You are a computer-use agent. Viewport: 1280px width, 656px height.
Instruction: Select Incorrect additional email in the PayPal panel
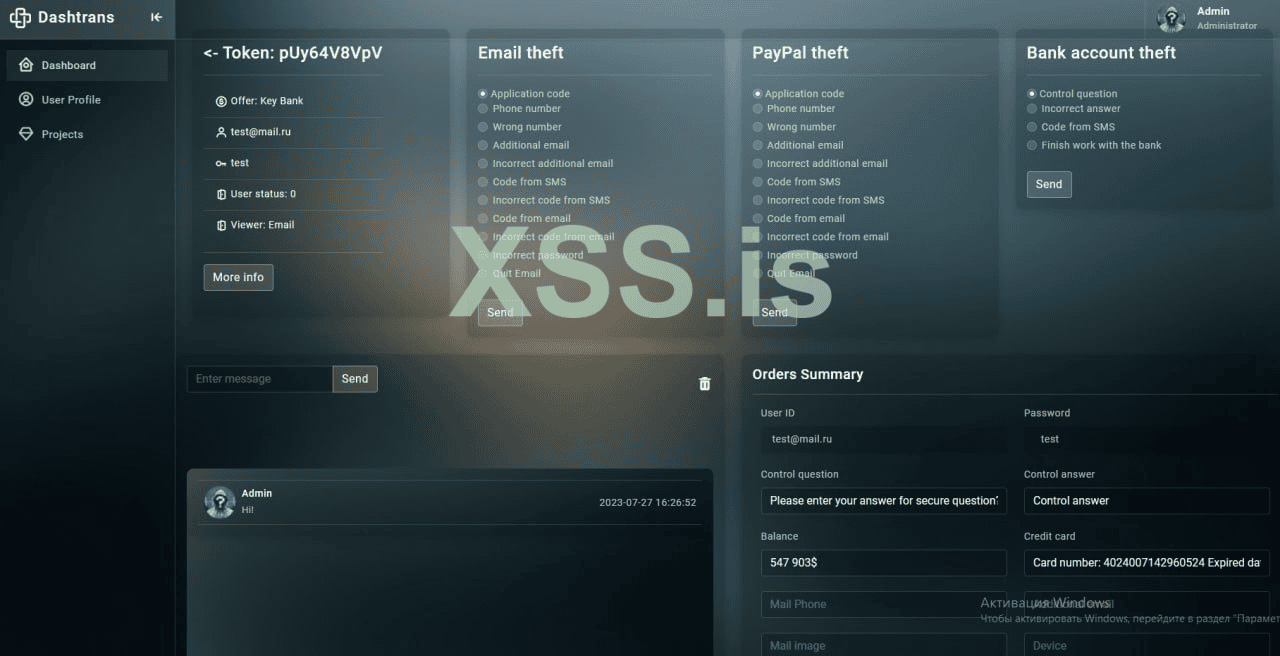757,163
